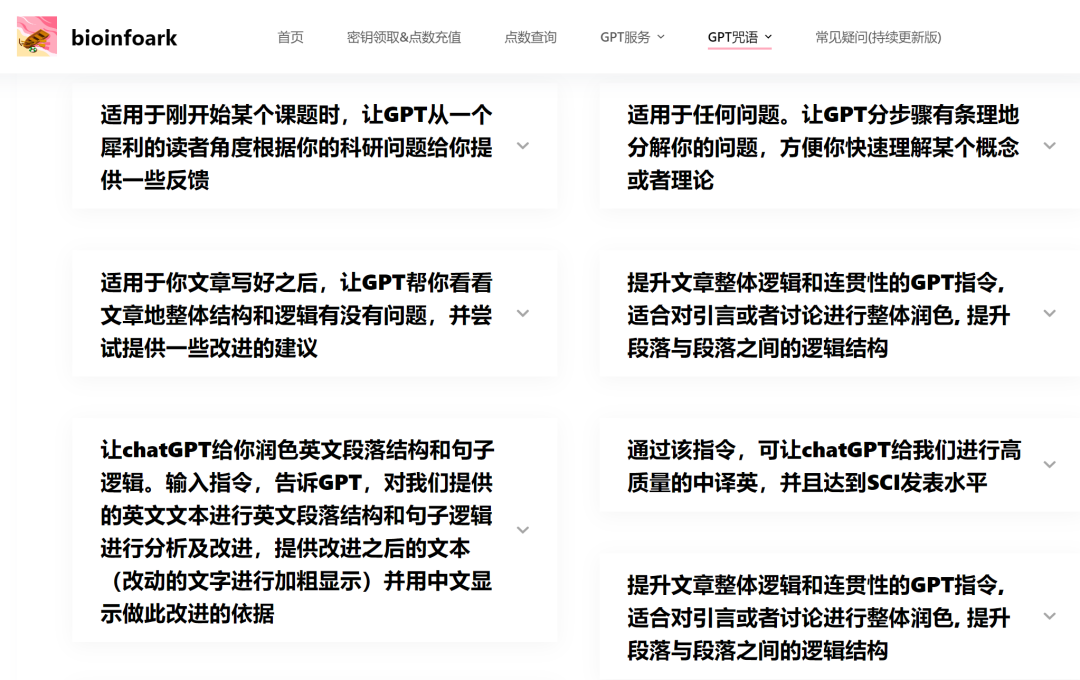The width and height of the screenshot is (1080, 680).
Task: Expand chevron for 高质量的中译英 card
Action: (x=1050, y=464)
